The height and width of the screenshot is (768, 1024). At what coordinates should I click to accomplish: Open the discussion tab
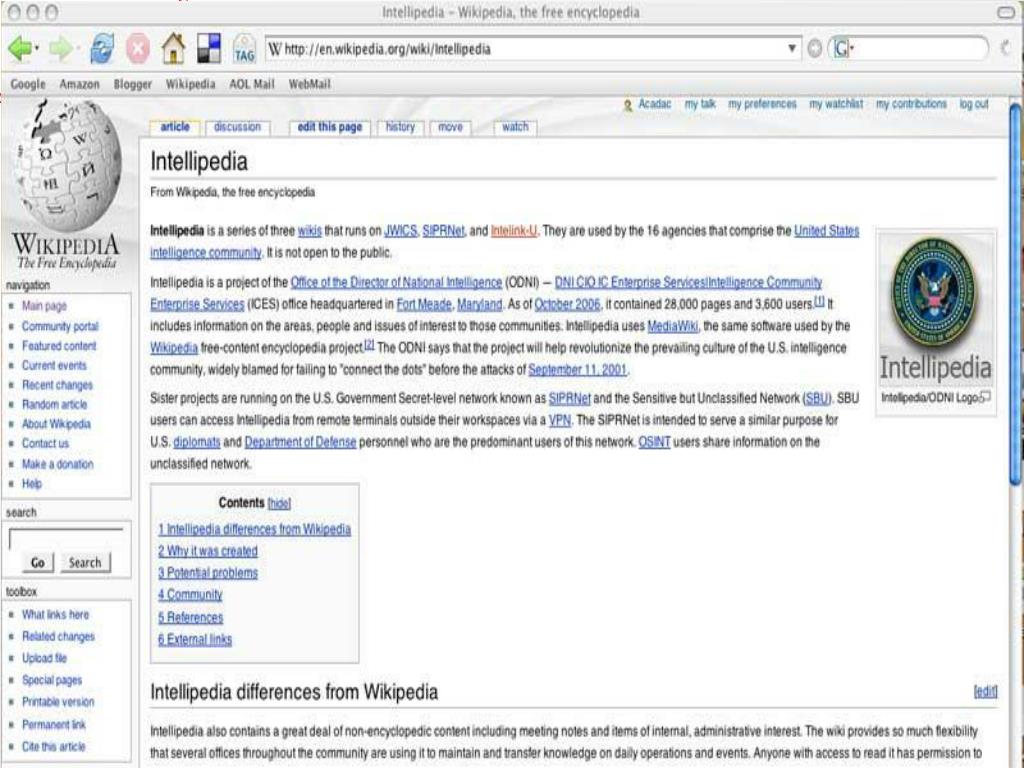237,127
